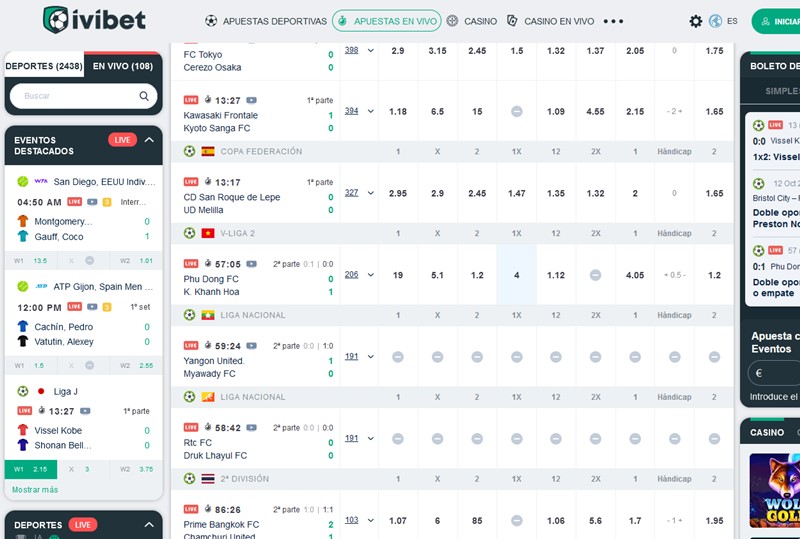
Task: Expand more markets for CD San Roque de Lepe
Action: point(371,193)
